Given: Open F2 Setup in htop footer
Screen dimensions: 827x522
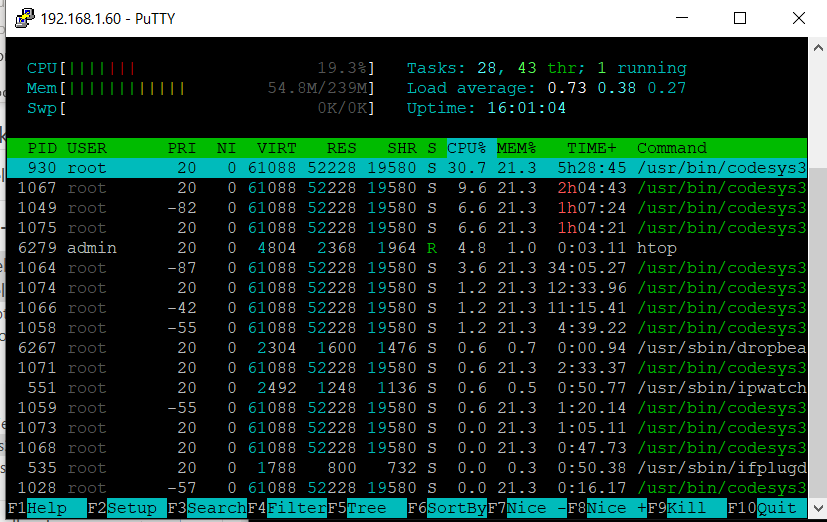Looking at the screenshot, I should (127, 508).
